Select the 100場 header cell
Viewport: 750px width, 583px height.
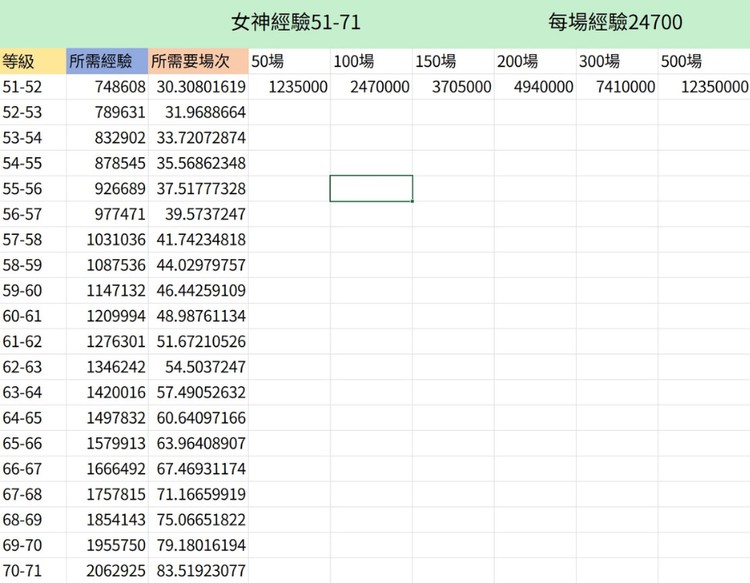(371, 61)
